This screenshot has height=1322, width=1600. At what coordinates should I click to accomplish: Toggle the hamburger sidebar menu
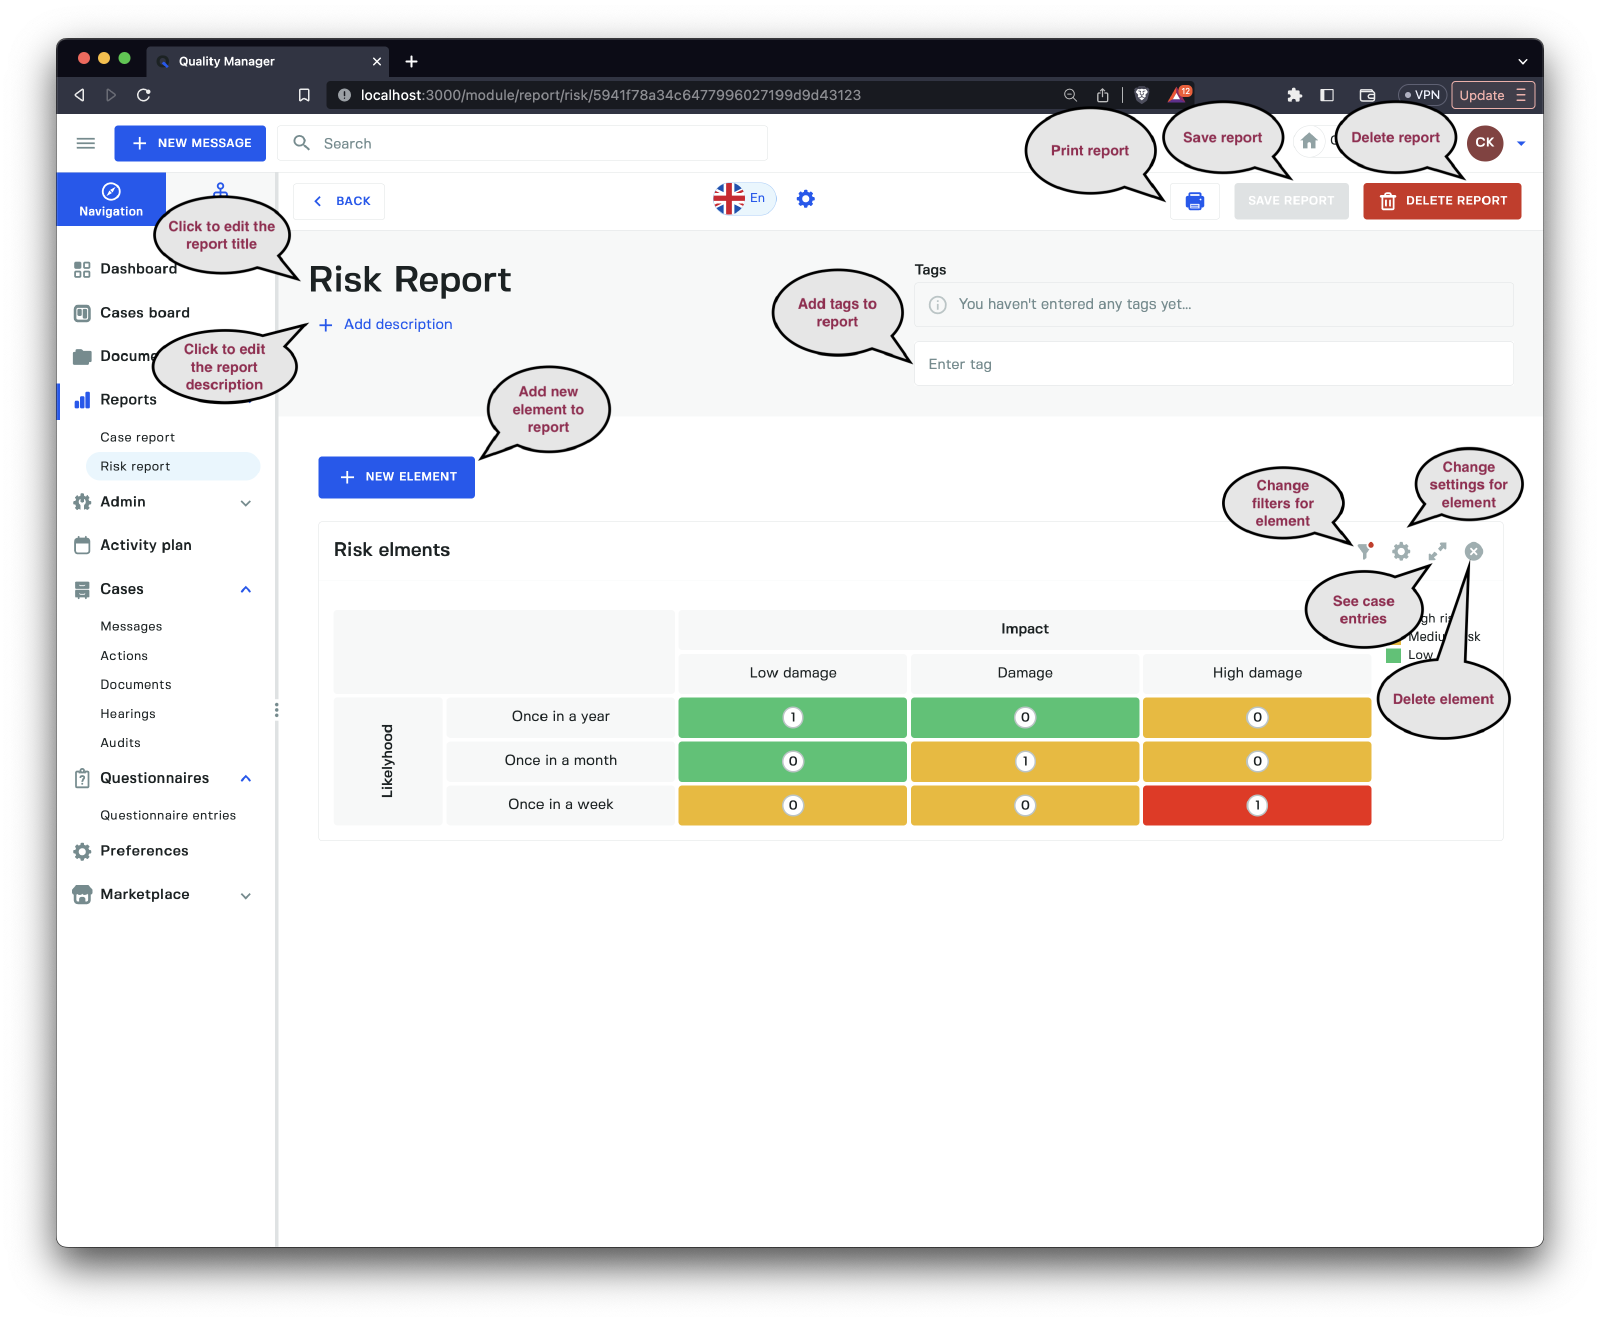86,143
